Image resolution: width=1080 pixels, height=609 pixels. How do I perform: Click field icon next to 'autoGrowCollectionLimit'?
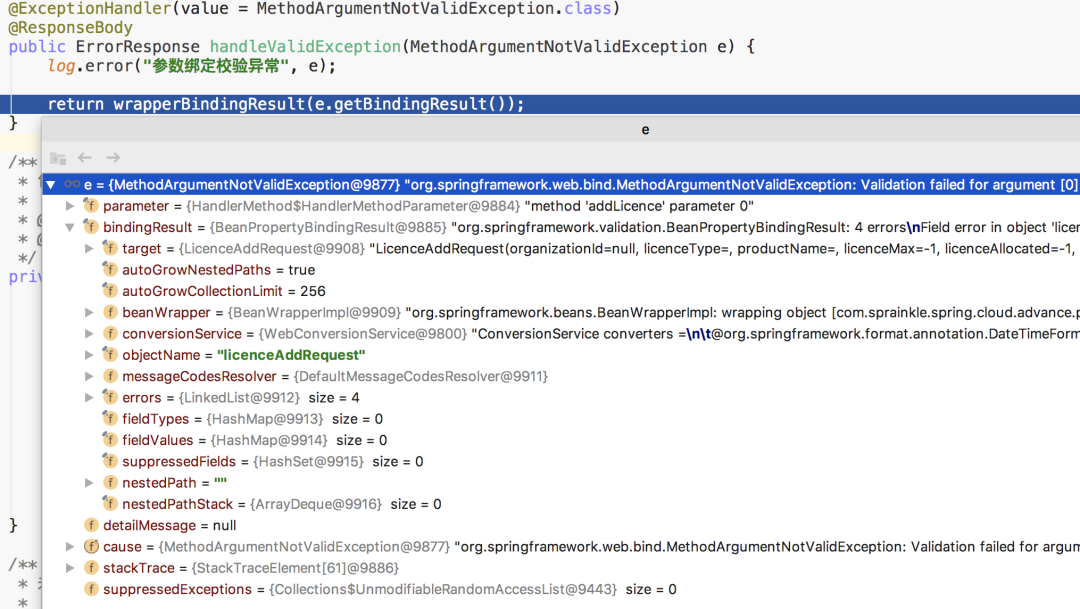pos(110,291)
